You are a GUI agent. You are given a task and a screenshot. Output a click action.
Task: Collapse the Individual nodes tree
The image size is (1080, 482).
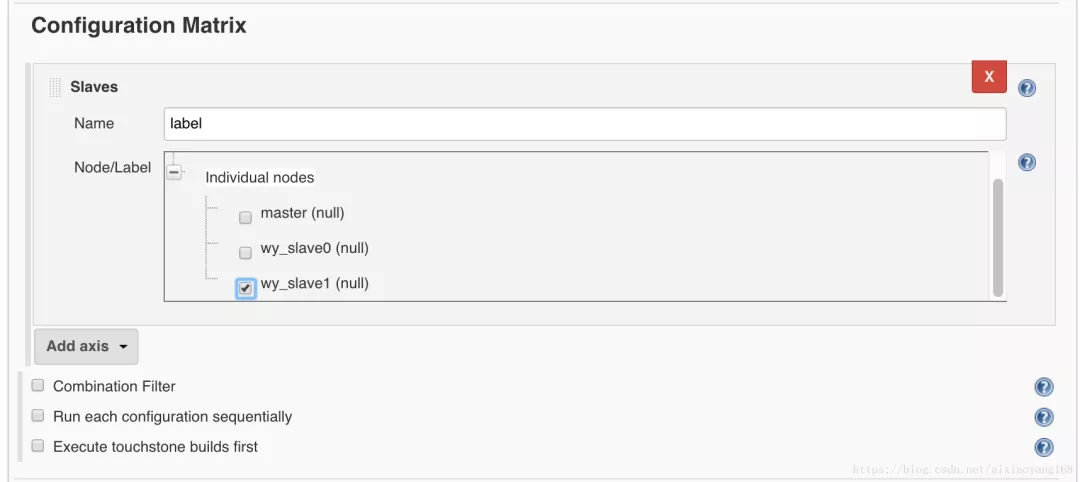click(174, 172)
